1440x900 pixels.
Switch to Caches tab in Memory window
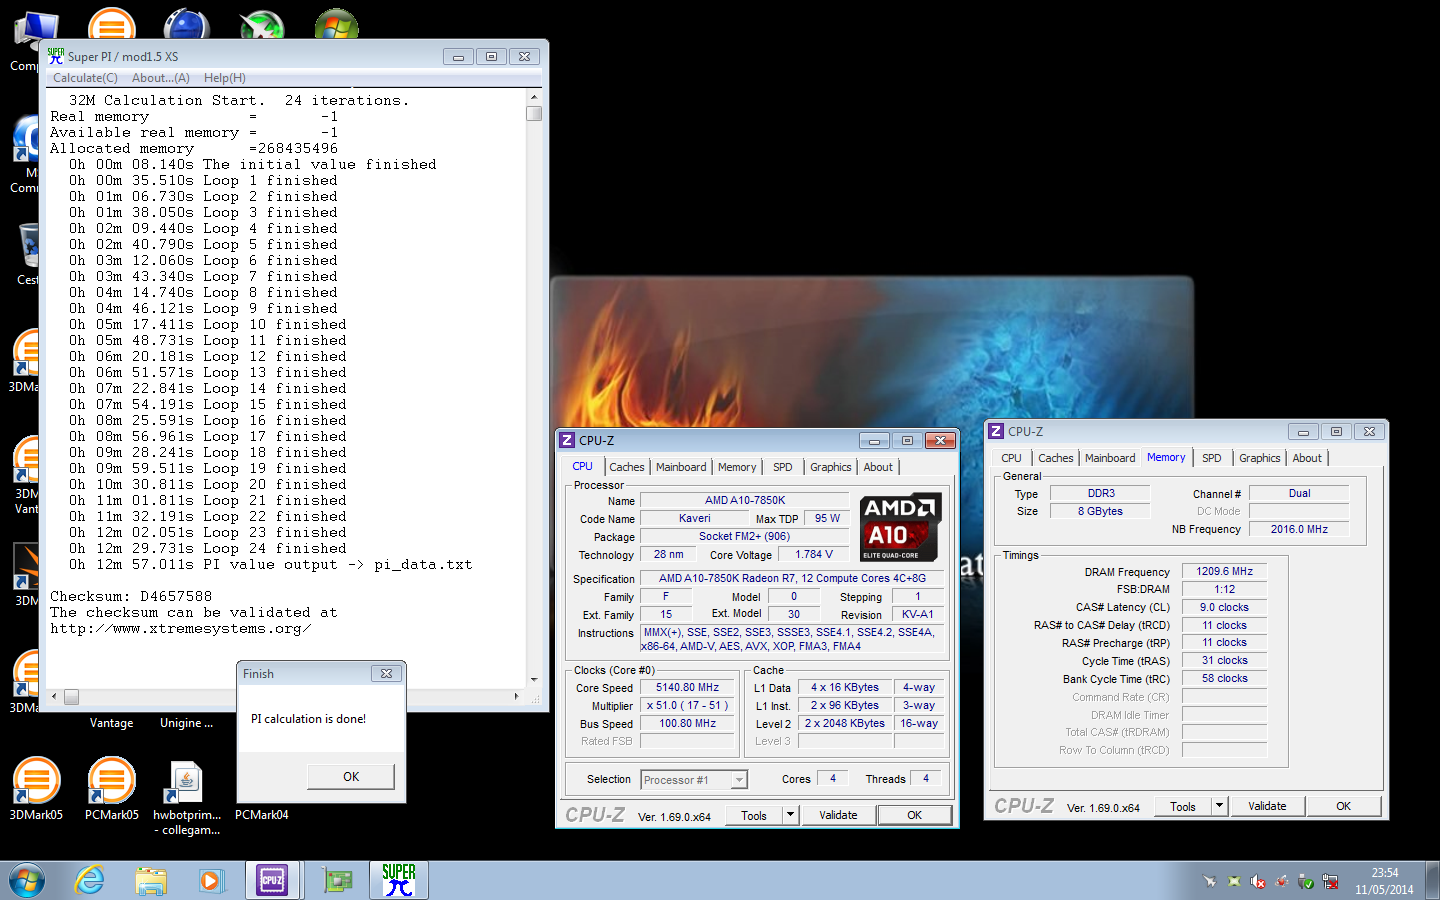(1055, 458)
